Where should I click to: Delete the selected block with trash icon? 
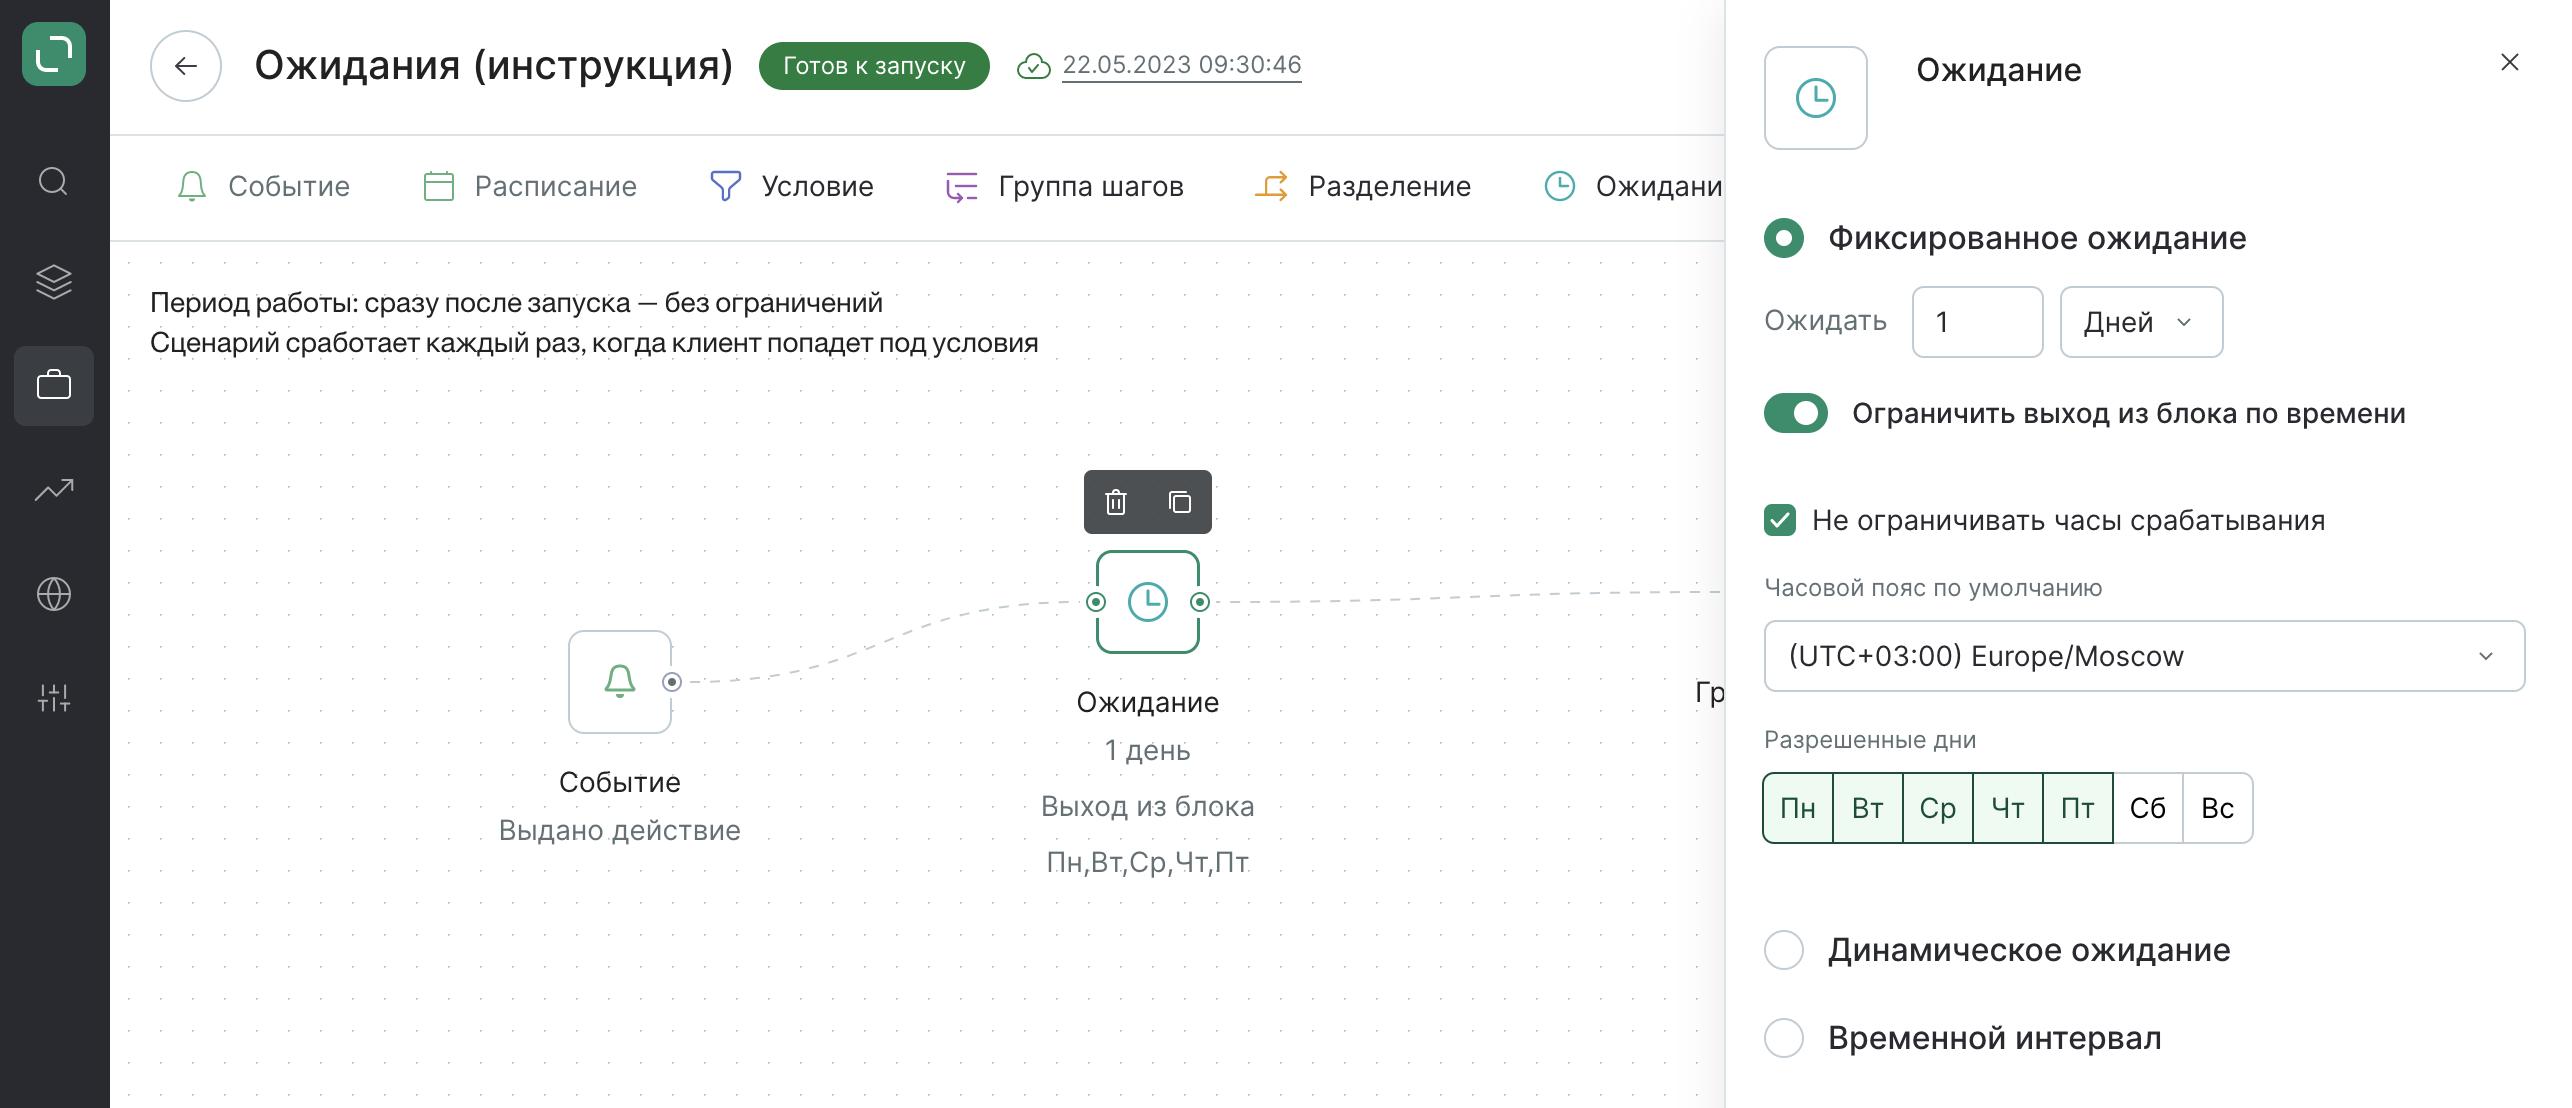(1116, 502)
